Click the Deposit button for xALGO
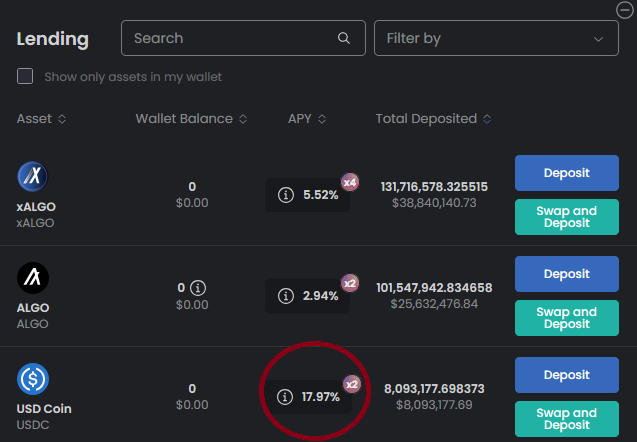637x442 pixels. (567, 173)
